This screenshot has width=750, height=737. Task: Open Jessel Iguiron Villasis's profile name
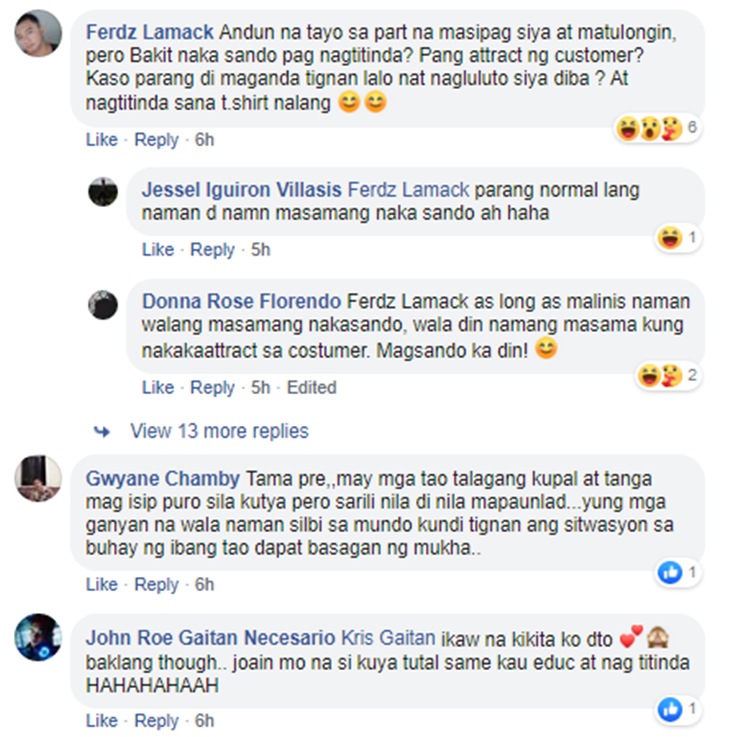(242, 190)
